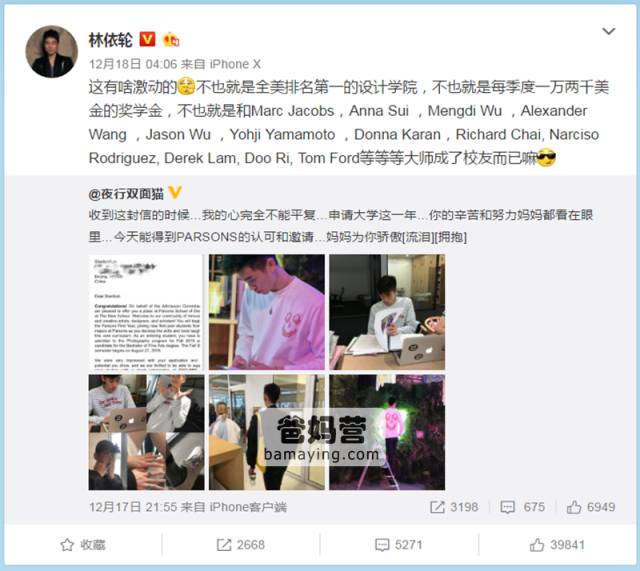Like the post with 39841 thumbs-up

click(x=557, y=545)
